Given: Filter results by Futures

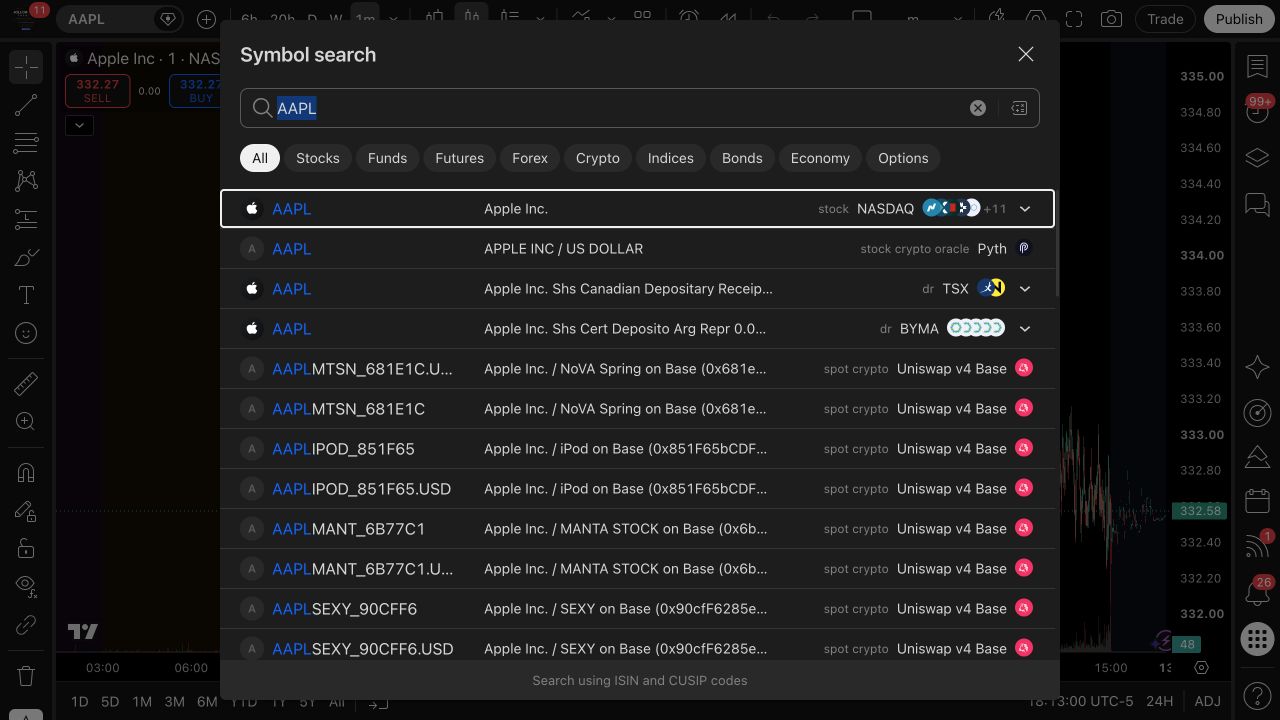Looking at the screenshot, I should tap(460, 158).
